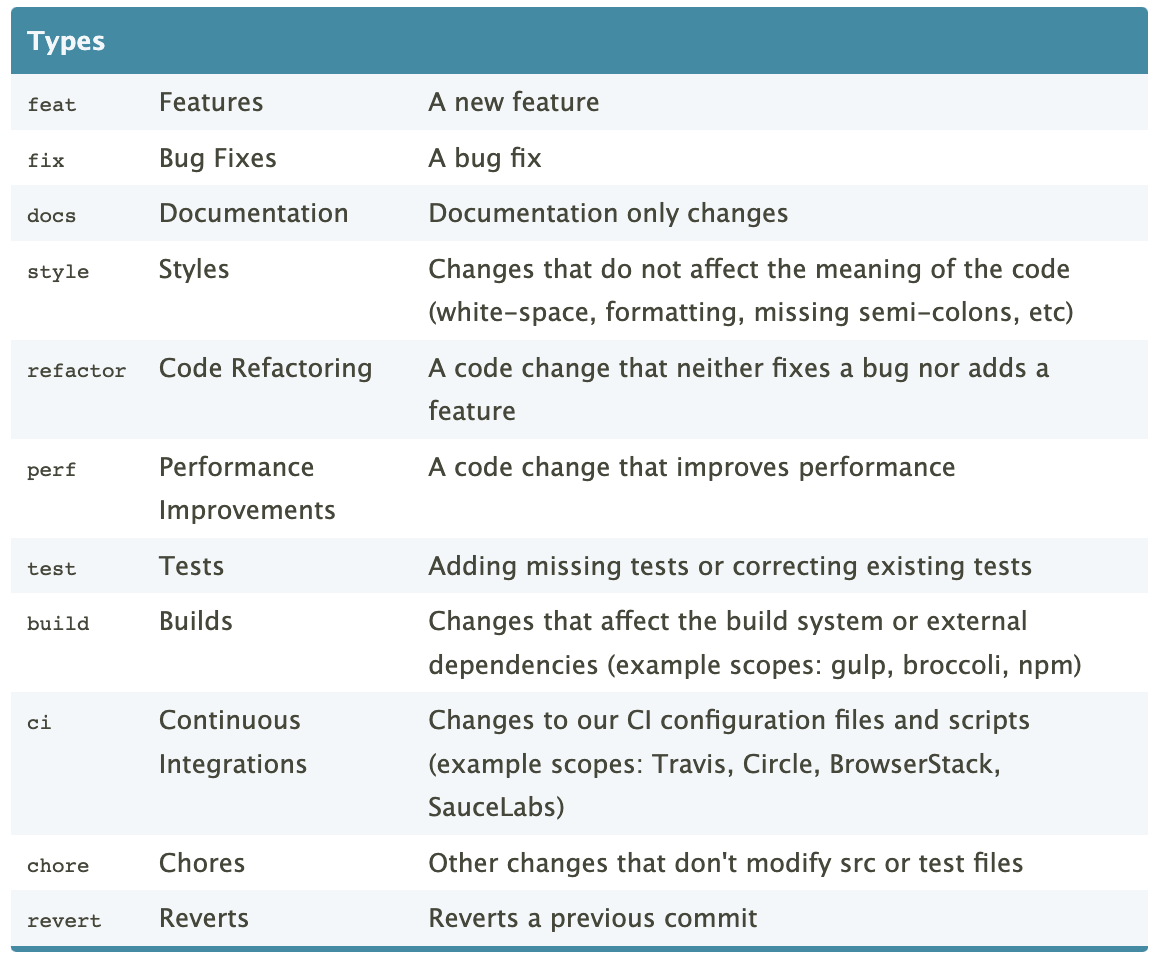The image size is (1154, 958).
Task: Select the docs code cell
Action: pyautogui.click(x=52, y=216)
